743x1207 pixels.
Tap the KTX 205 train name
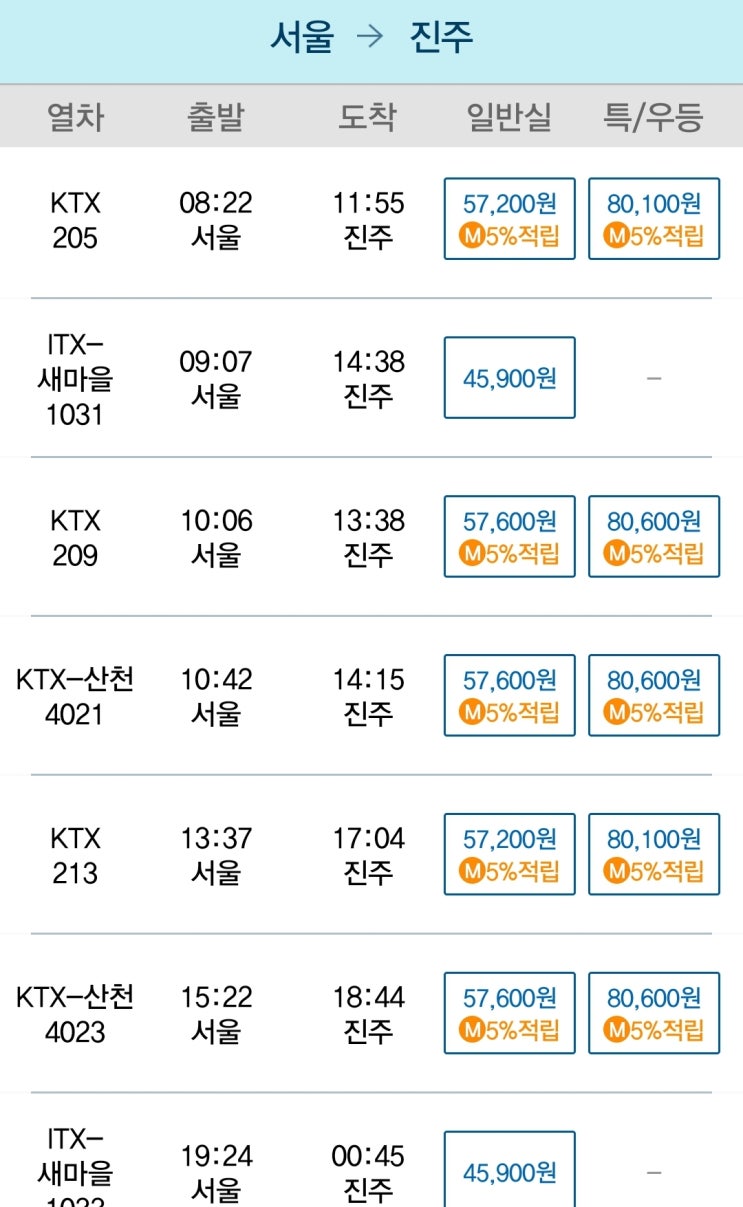[x=75, y=220]
